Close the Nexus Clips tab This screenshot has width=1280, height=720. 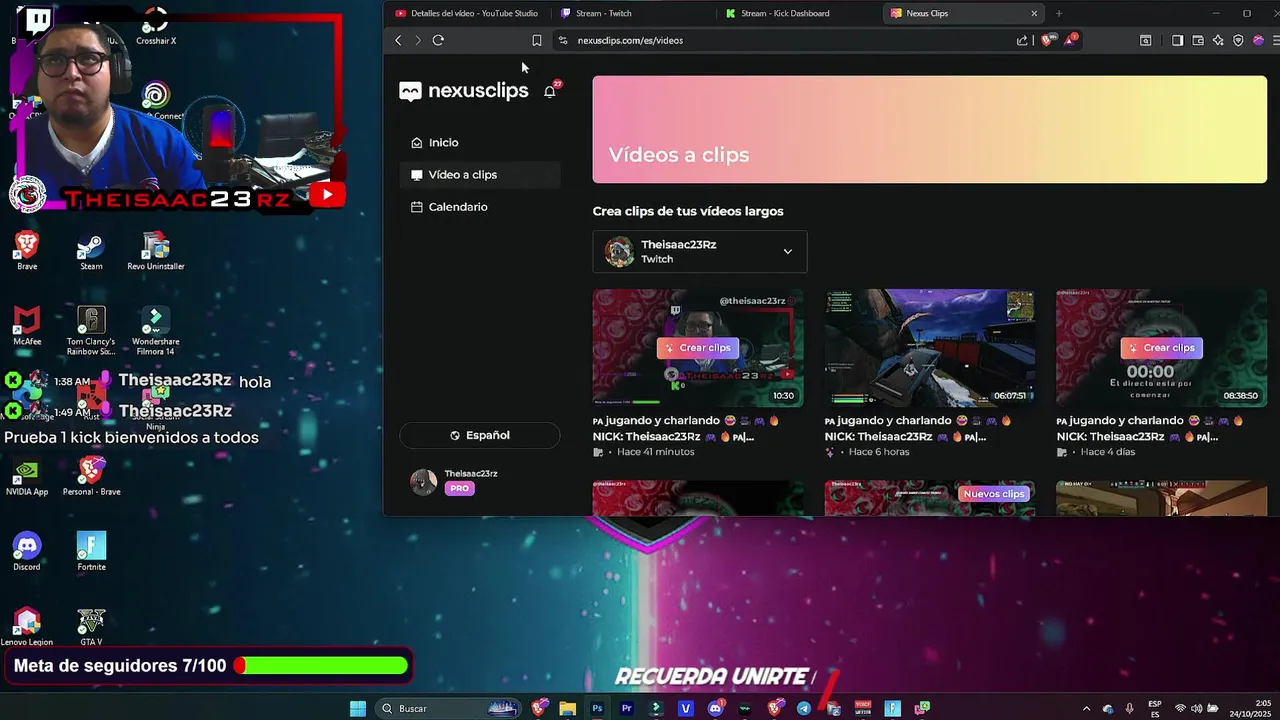click(x=1034, y=13)
